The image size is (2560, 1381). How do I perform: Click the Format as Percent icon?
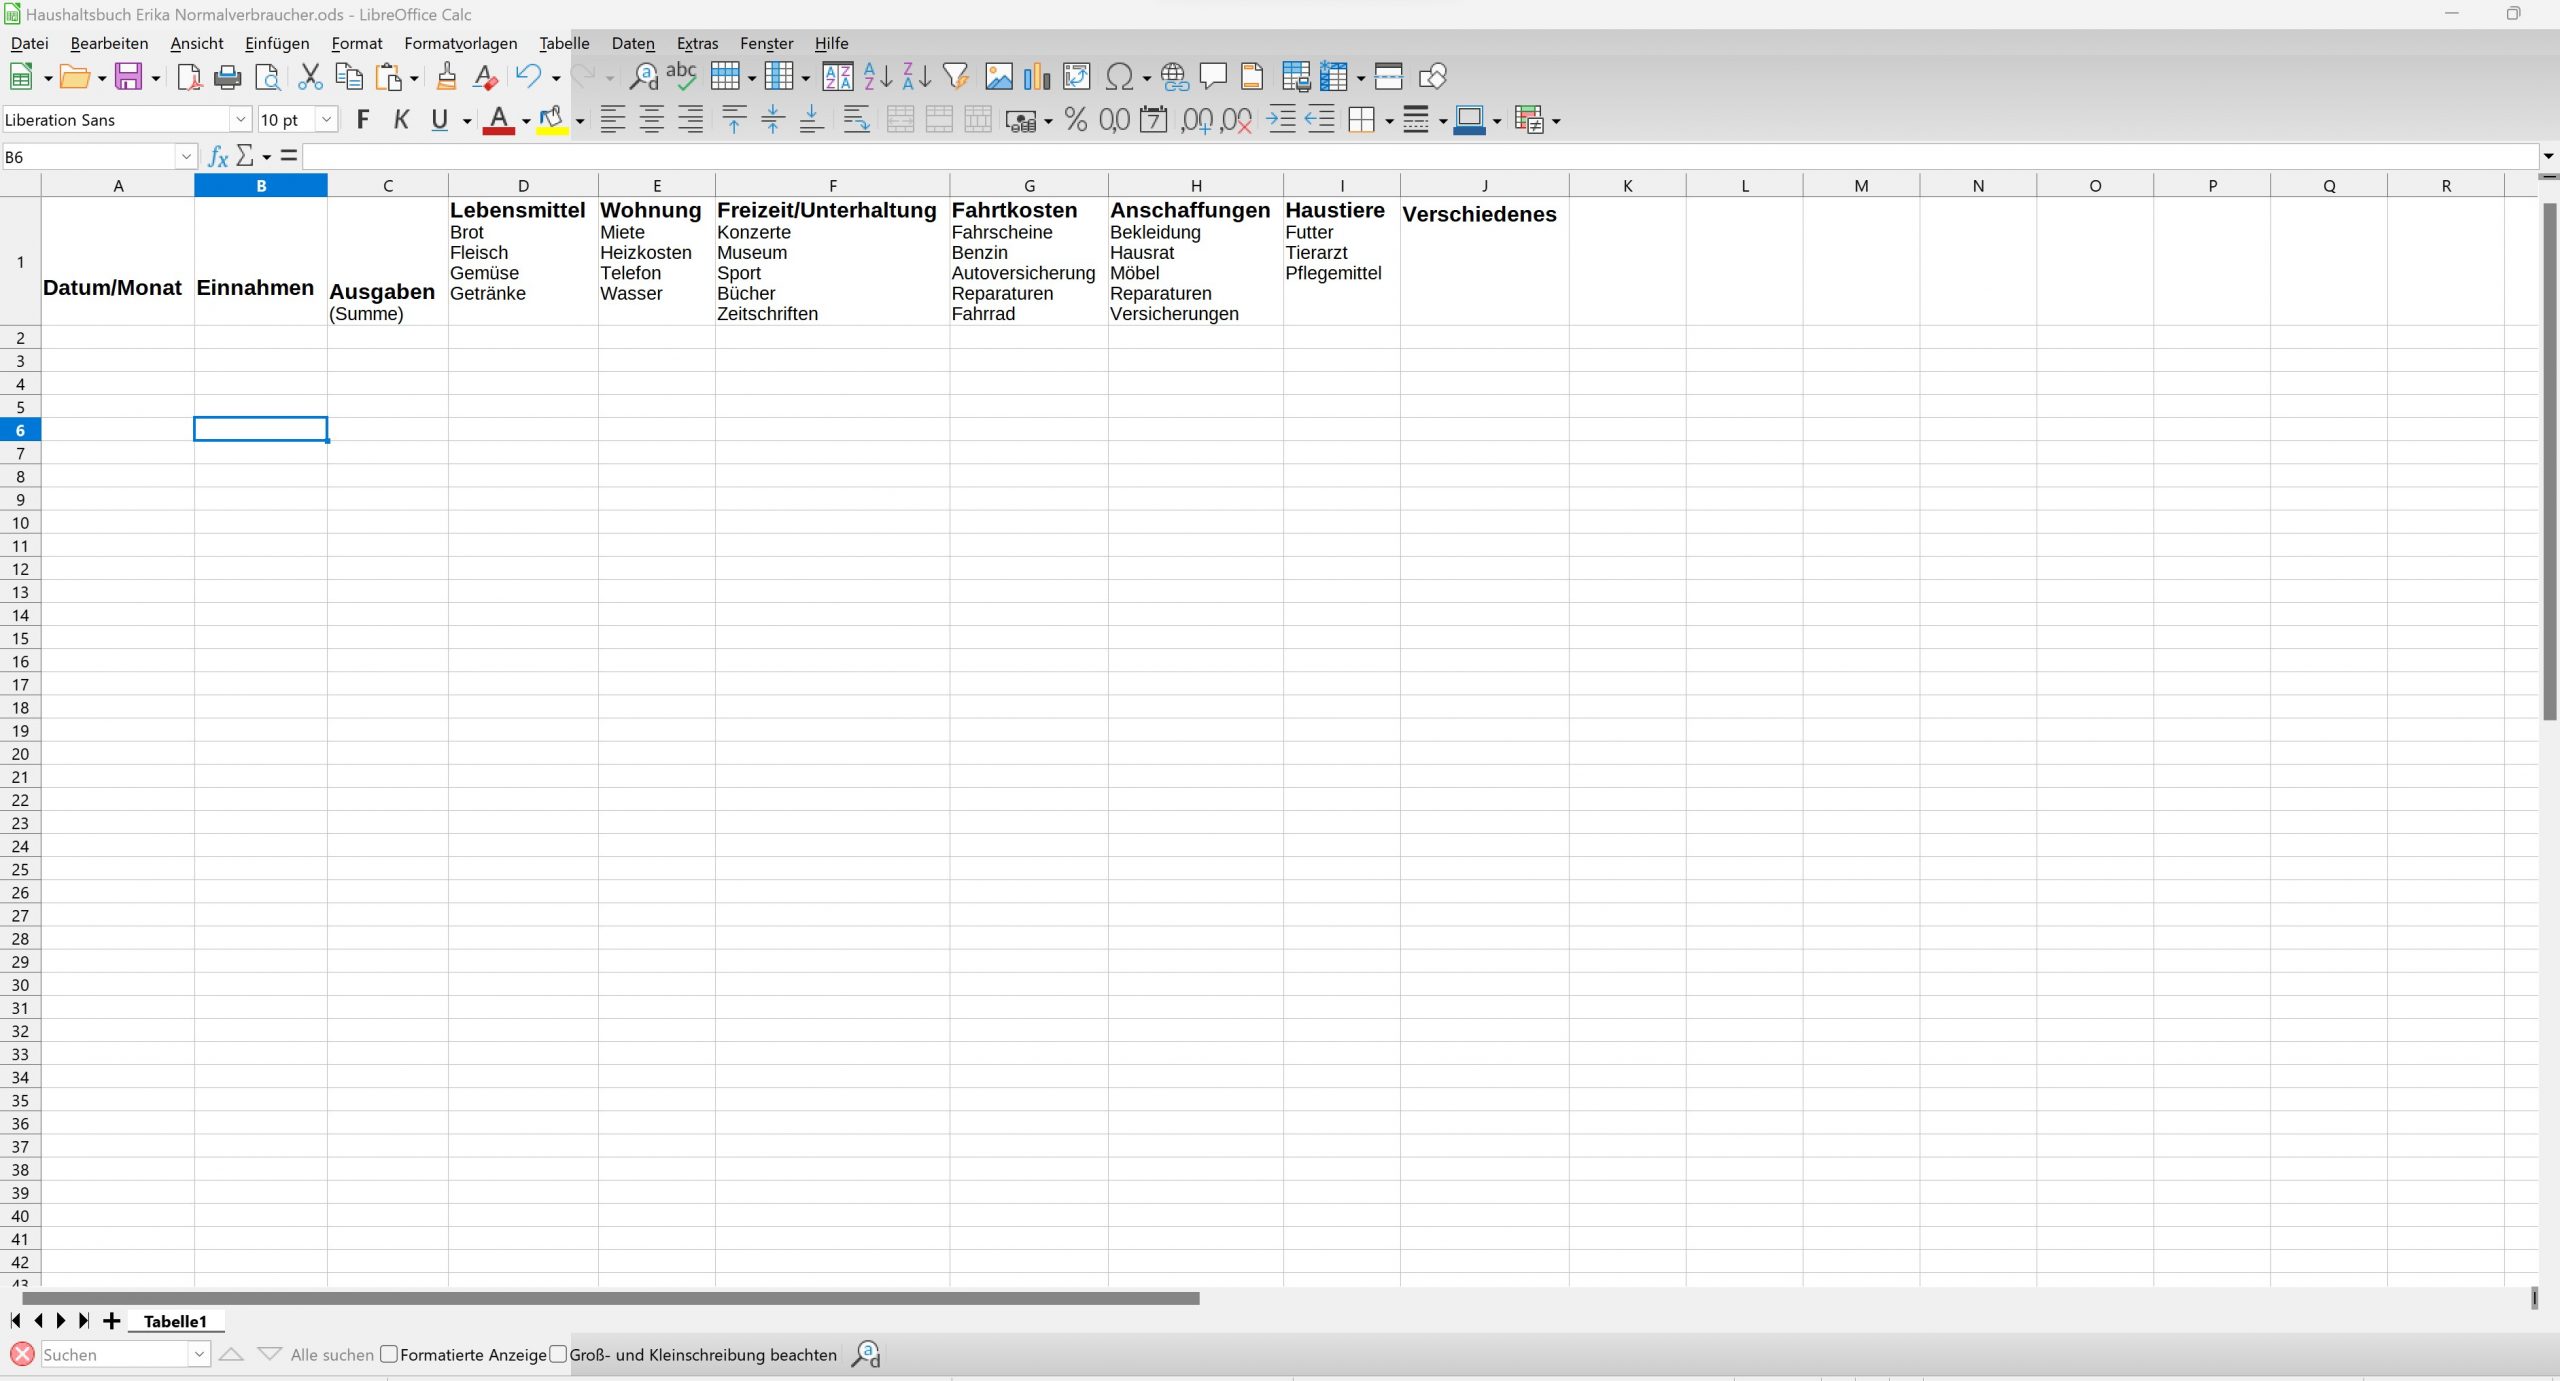click(1075, 120)
